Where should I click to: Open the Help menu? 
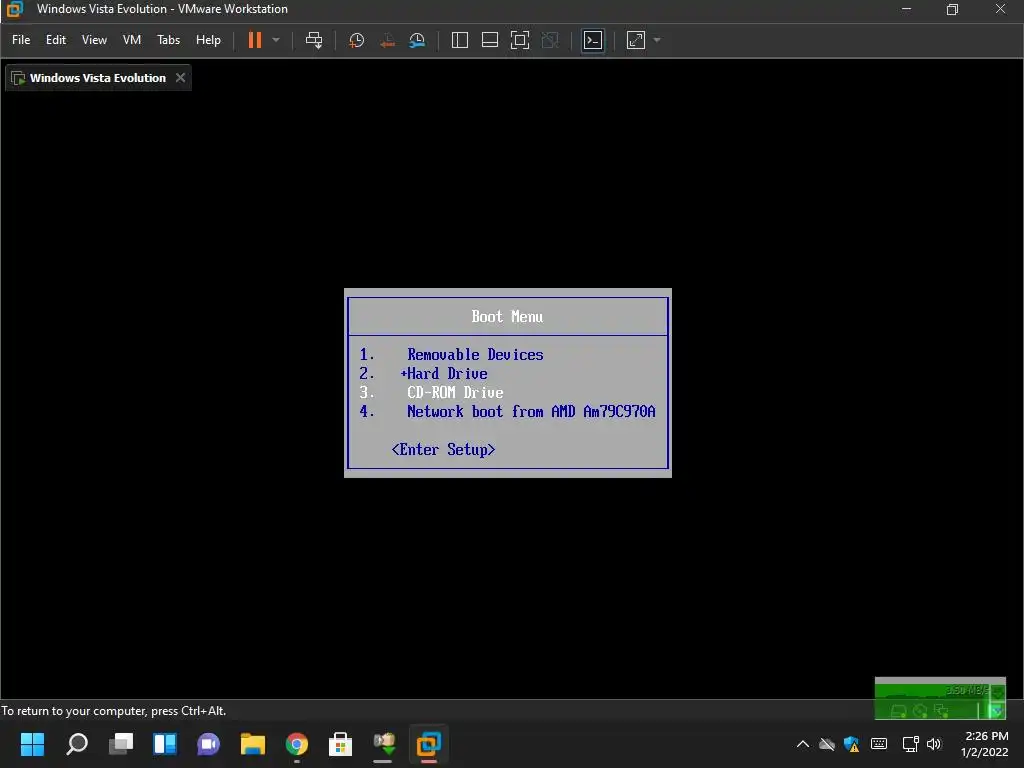point(208,40)
